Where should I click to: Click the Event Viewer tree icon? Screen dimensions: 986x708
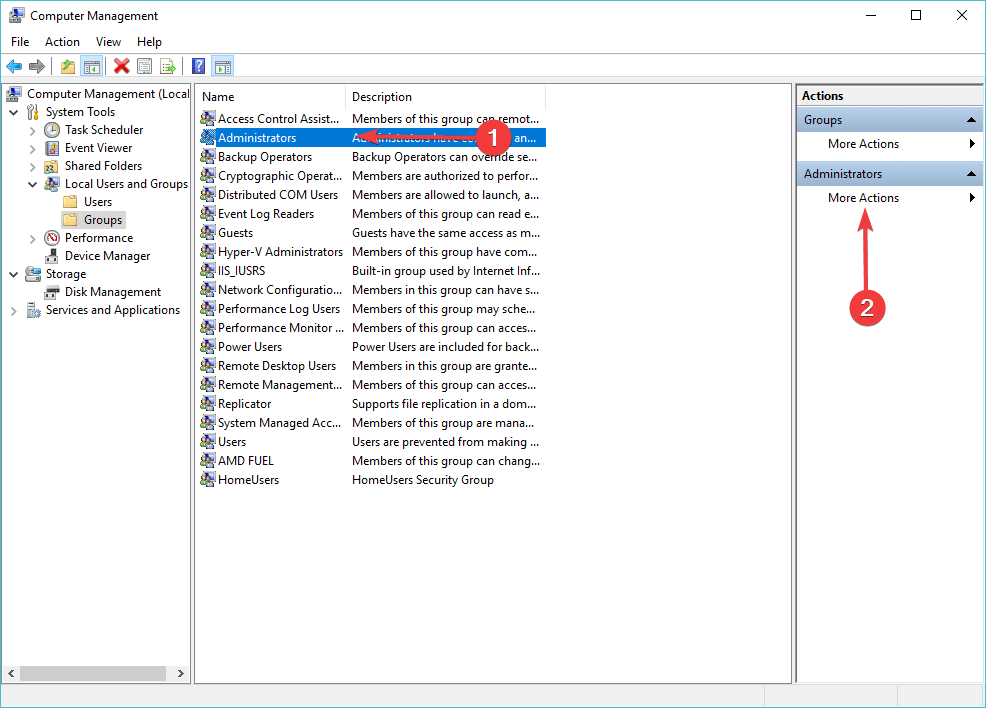tap(52, 148)
